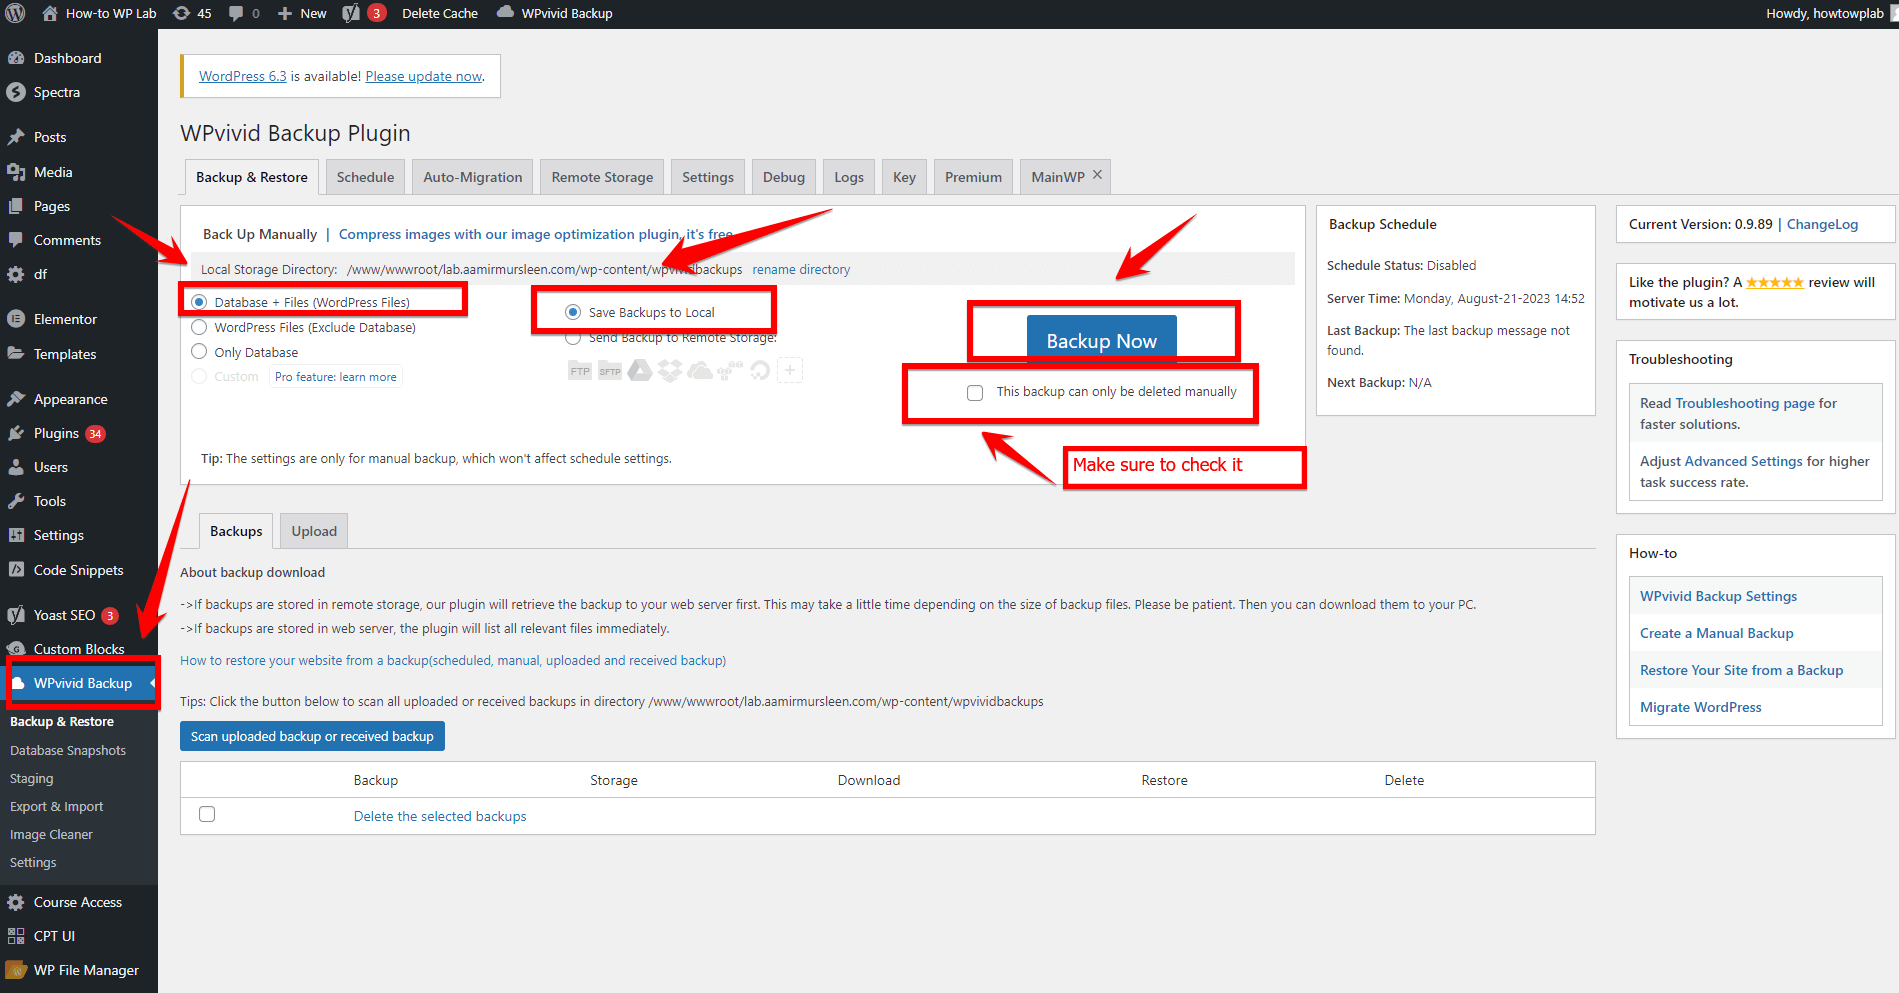Screen dimensions: 1899x993
Task: Select the Amazon S3 storage icon
Action: [x=730, y=371]
